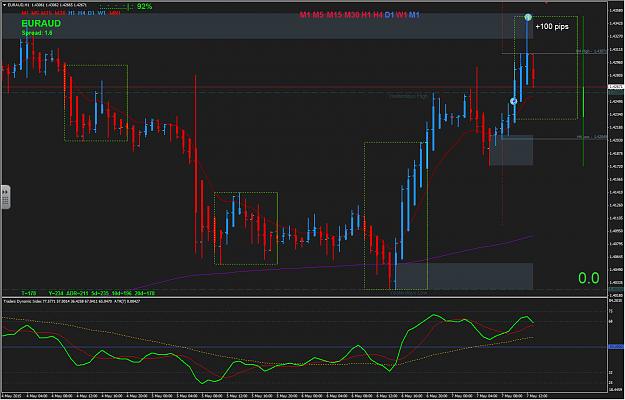Click the light blue circle marker at the candle peak
The height and width of the screenshot is (400, 625).
(x=528, y=17)
